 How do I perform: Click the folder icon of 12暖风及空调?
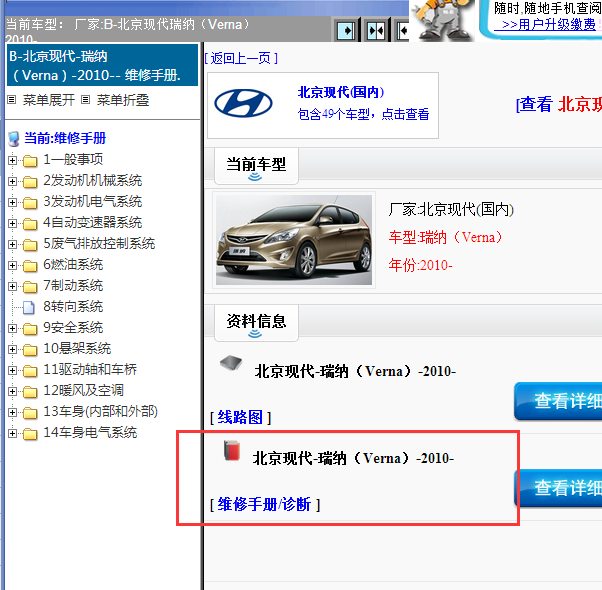30,392
